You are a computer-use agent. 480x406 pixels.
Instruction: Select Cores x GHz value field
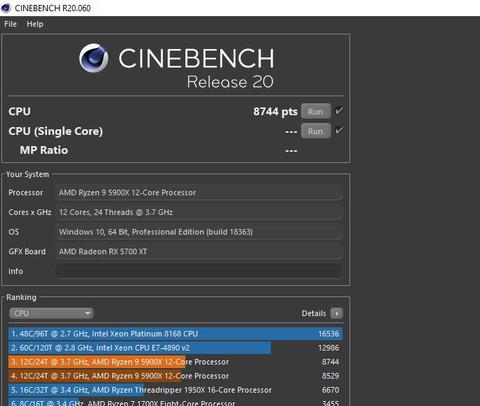[x=199, y=212]
